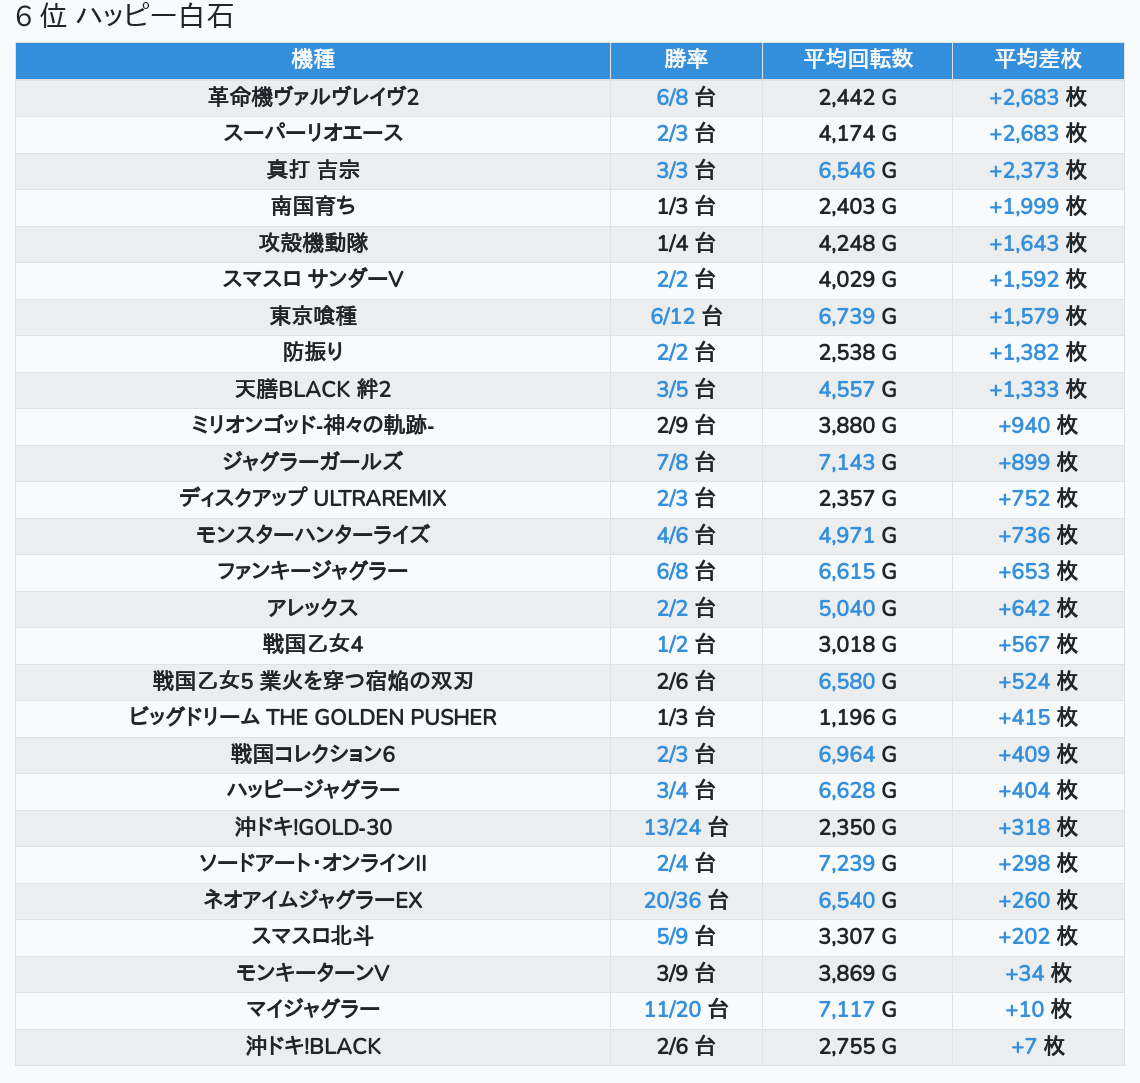Select machine name 戦国乙女5 業火を穿つ宿焔の双刃
The image size is (1140, 1083).
[313, 681]
